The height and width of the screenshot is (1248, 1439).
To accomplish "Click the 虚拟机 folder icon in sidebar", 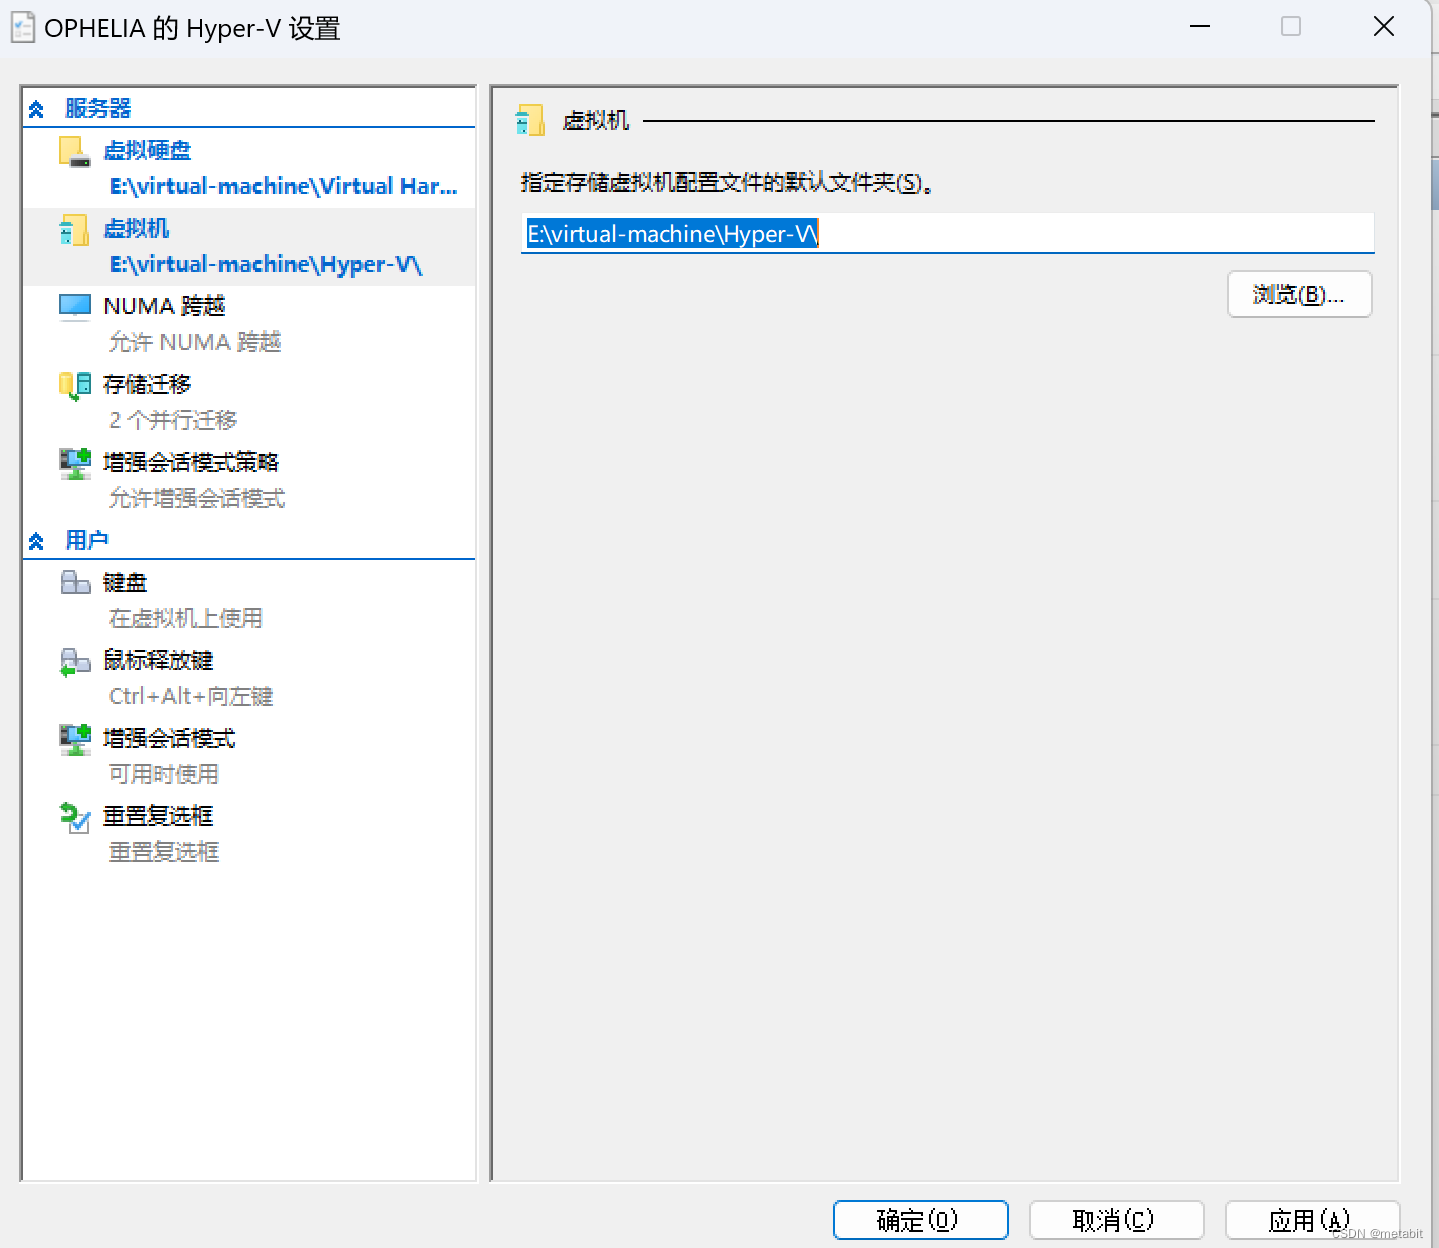I will pos(74,229).
